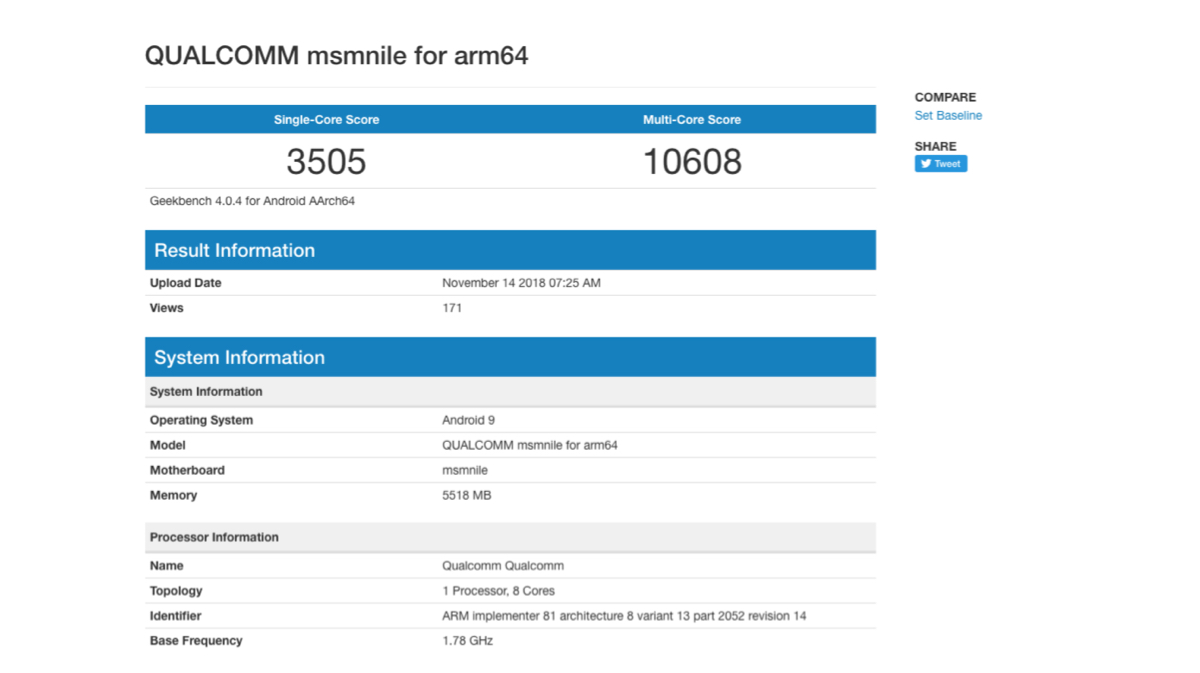
Task: Click the views count 171
Action: tap(452, 308)
